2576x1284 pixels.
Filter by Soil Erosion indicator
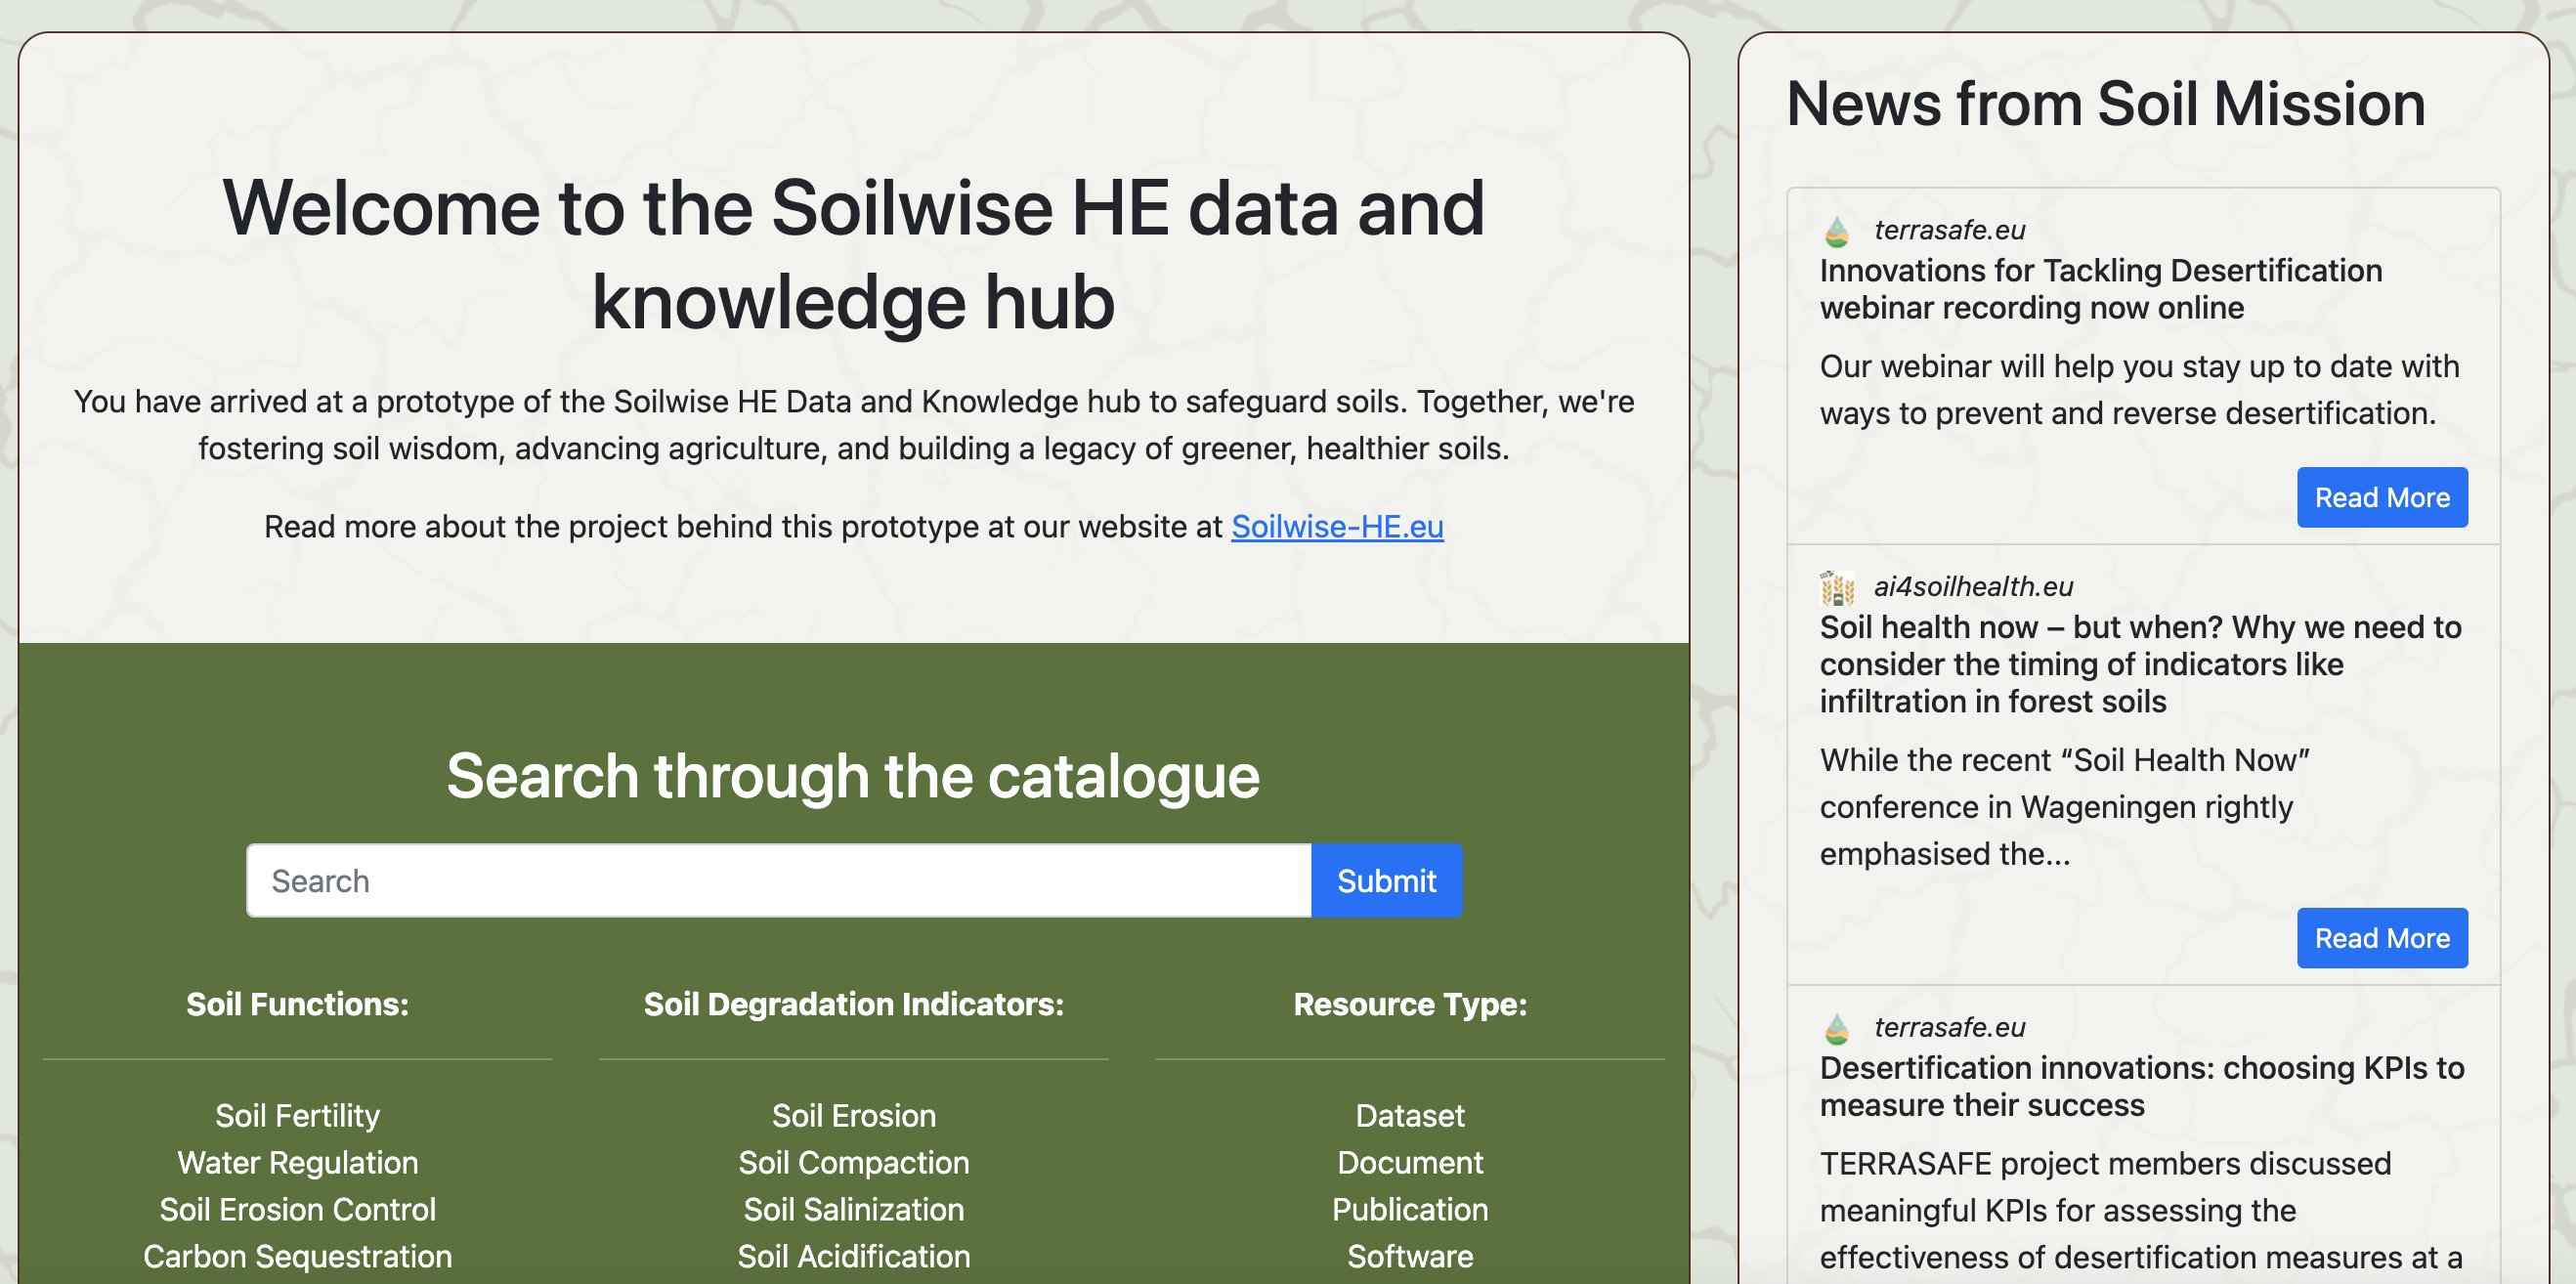(x=854, y=1115)
